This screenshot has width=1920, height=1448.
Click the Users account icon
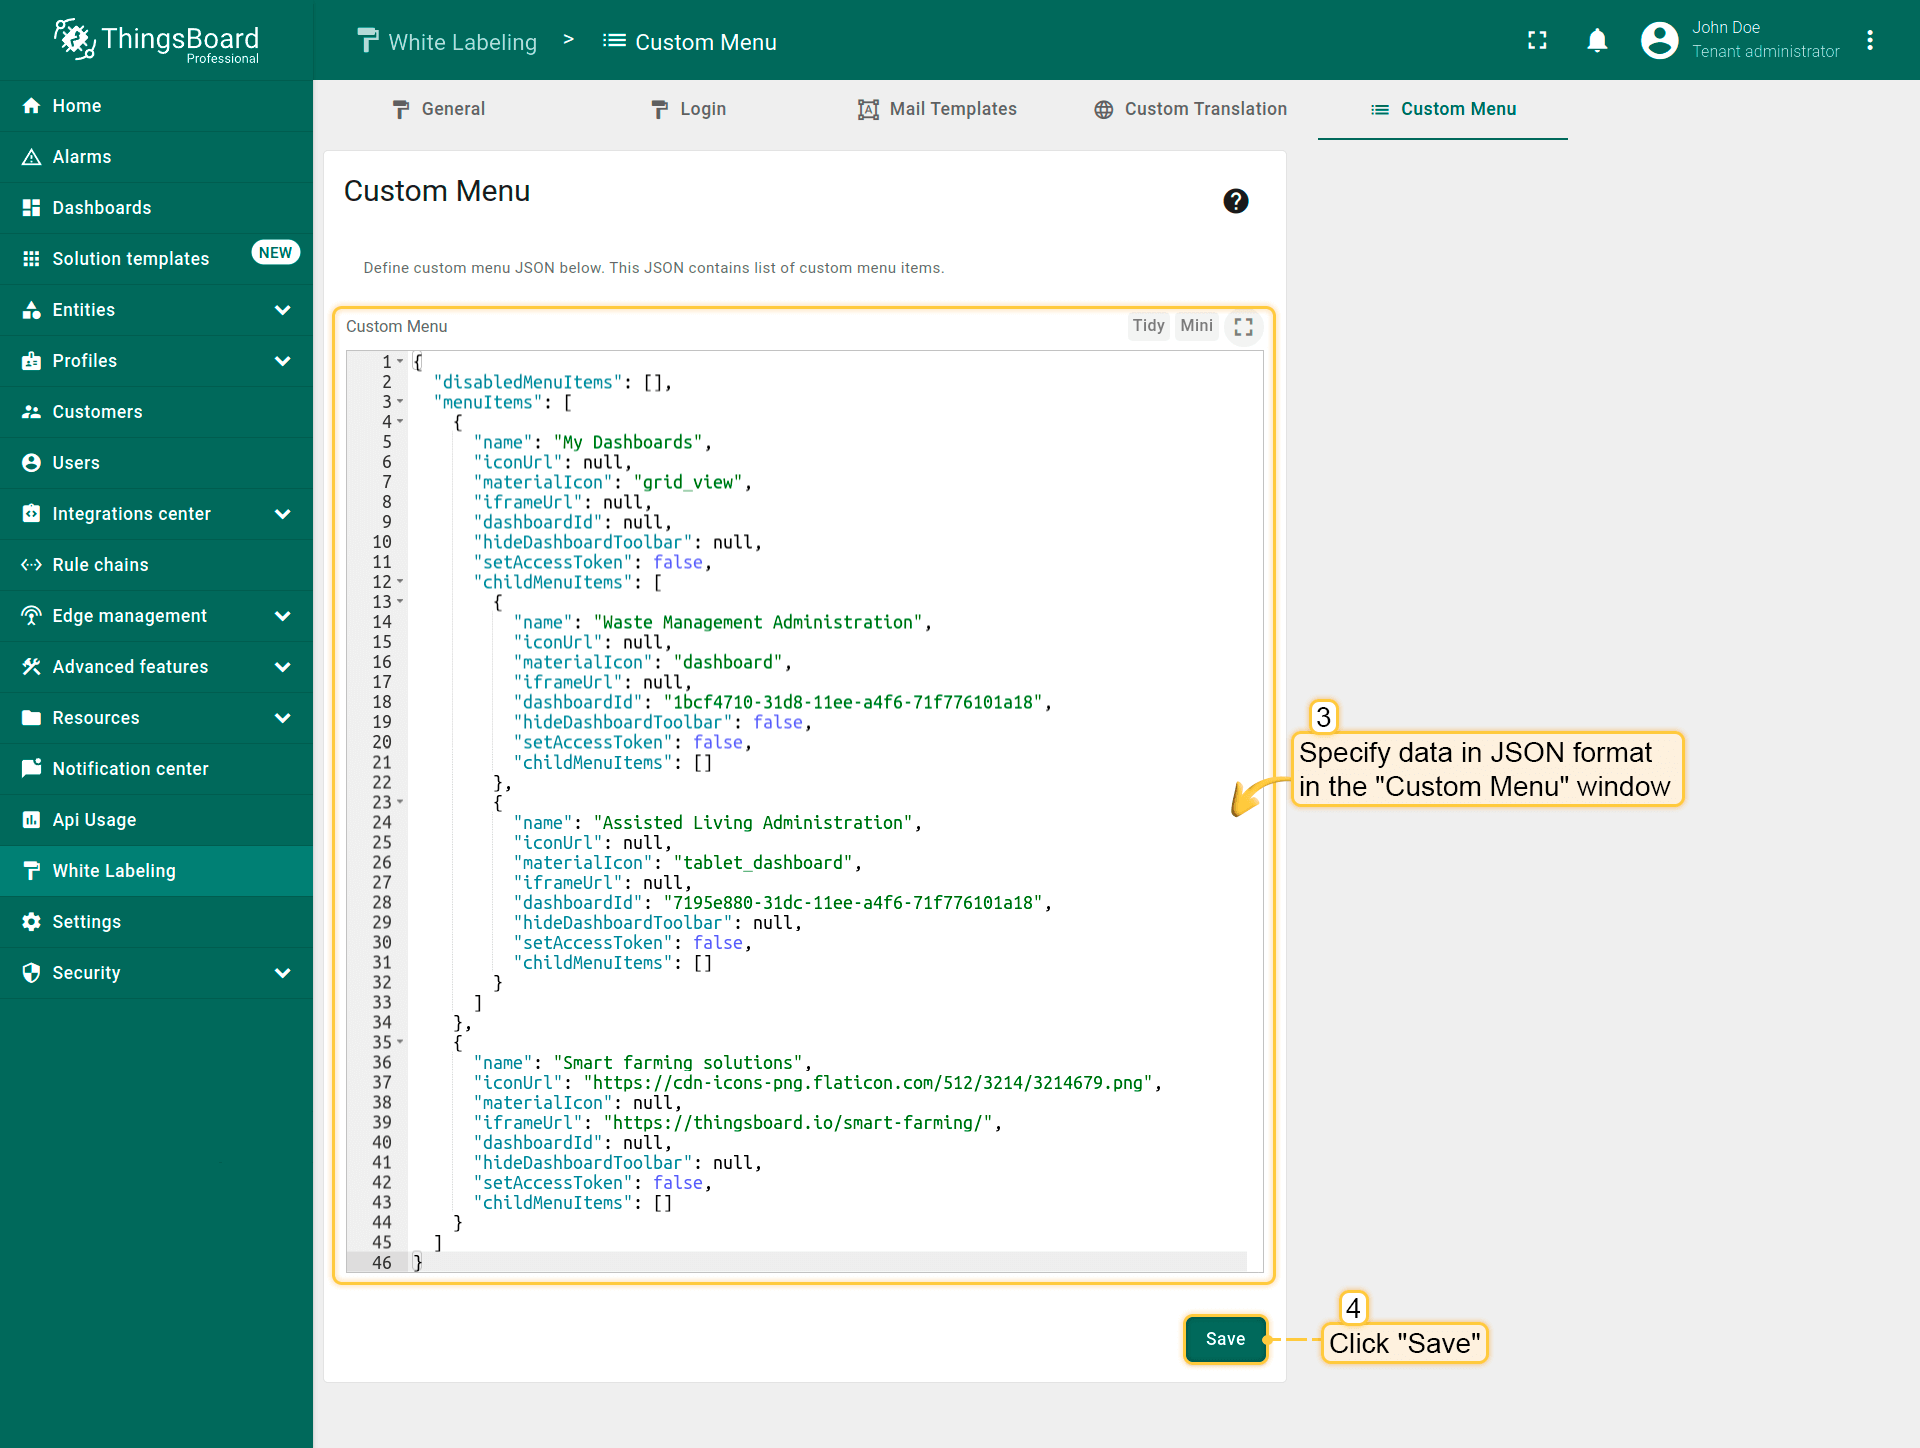click(32, 463)
